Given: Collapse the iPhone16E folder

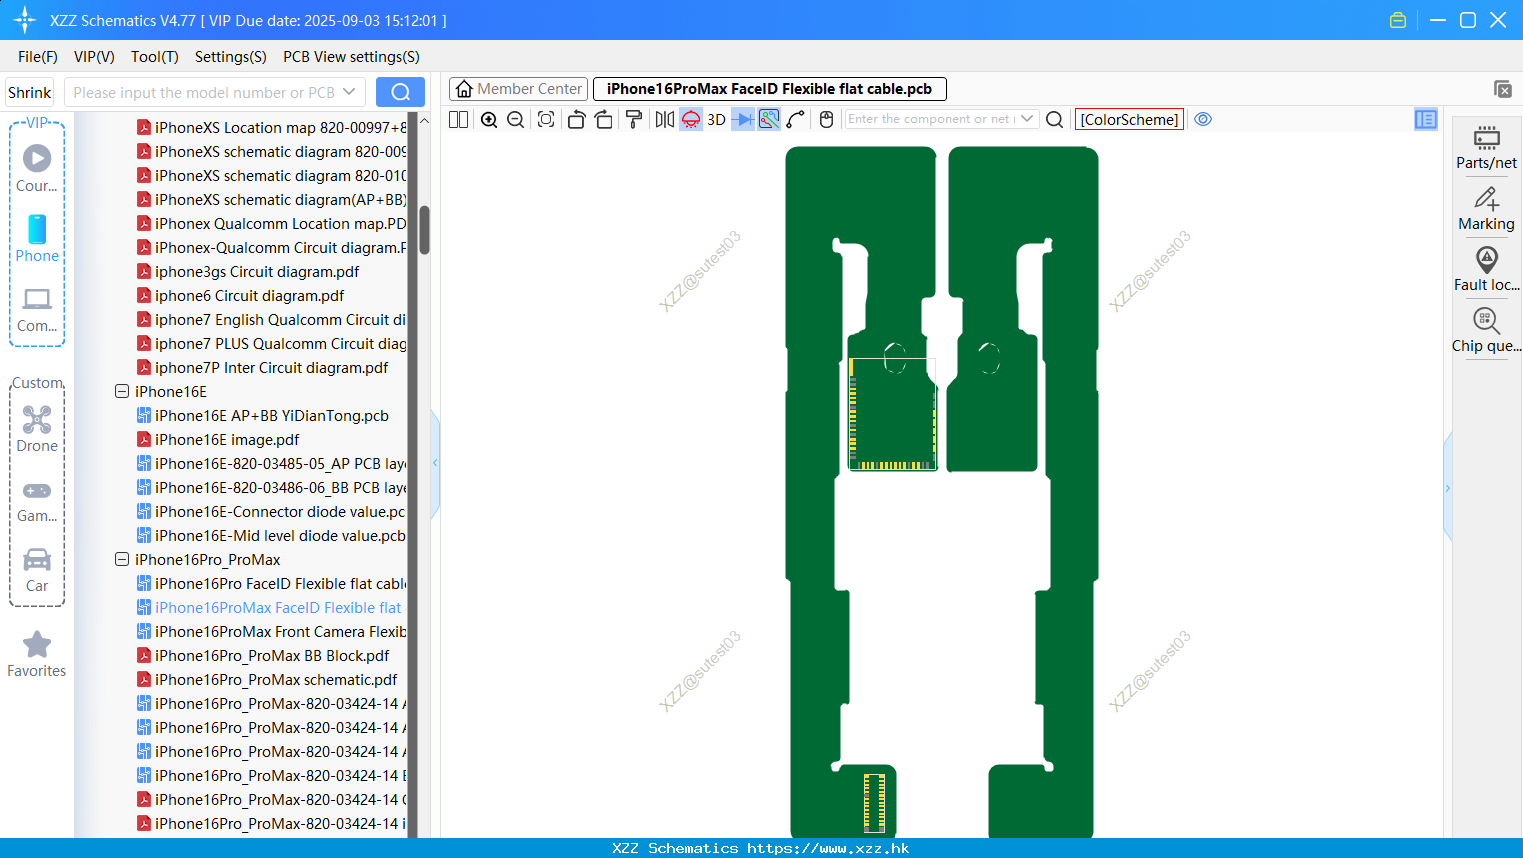Looking at the screenshot, I should pos(122,392).
